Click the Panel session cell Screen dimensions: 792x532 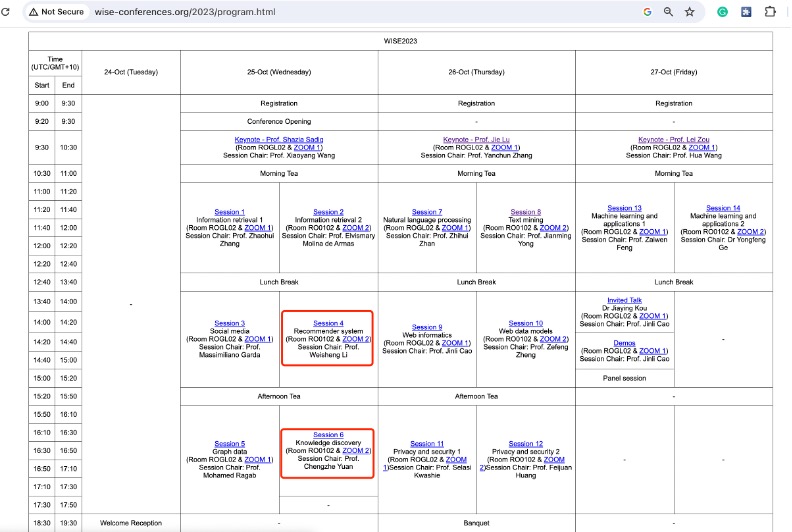[624, 378]
